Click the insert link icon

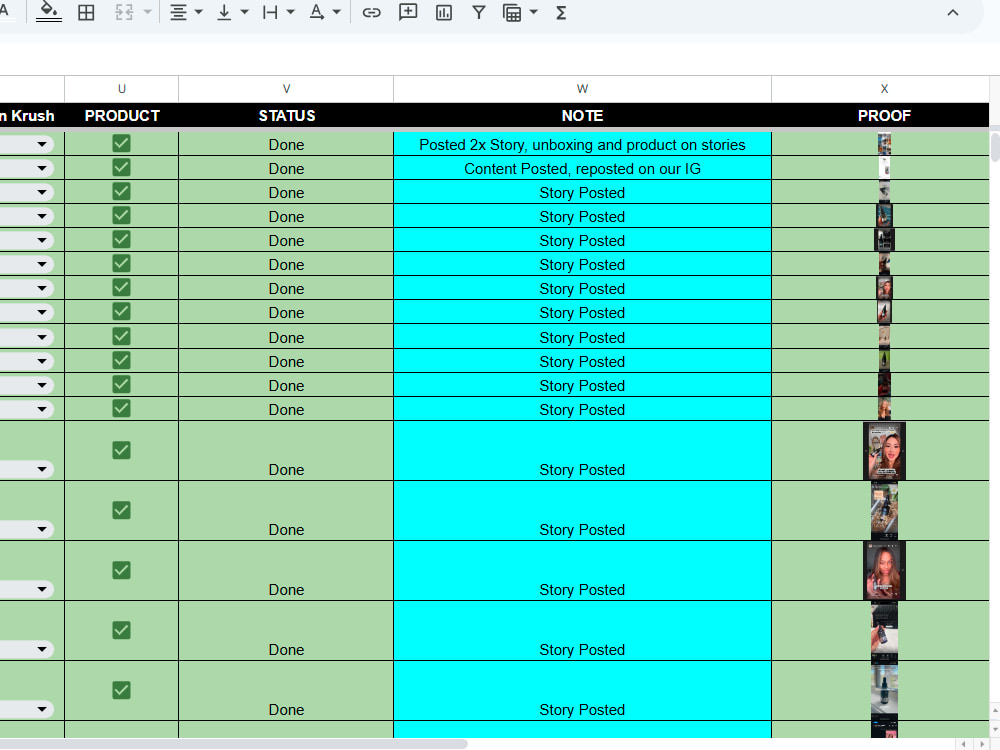[x=371, y=13]
